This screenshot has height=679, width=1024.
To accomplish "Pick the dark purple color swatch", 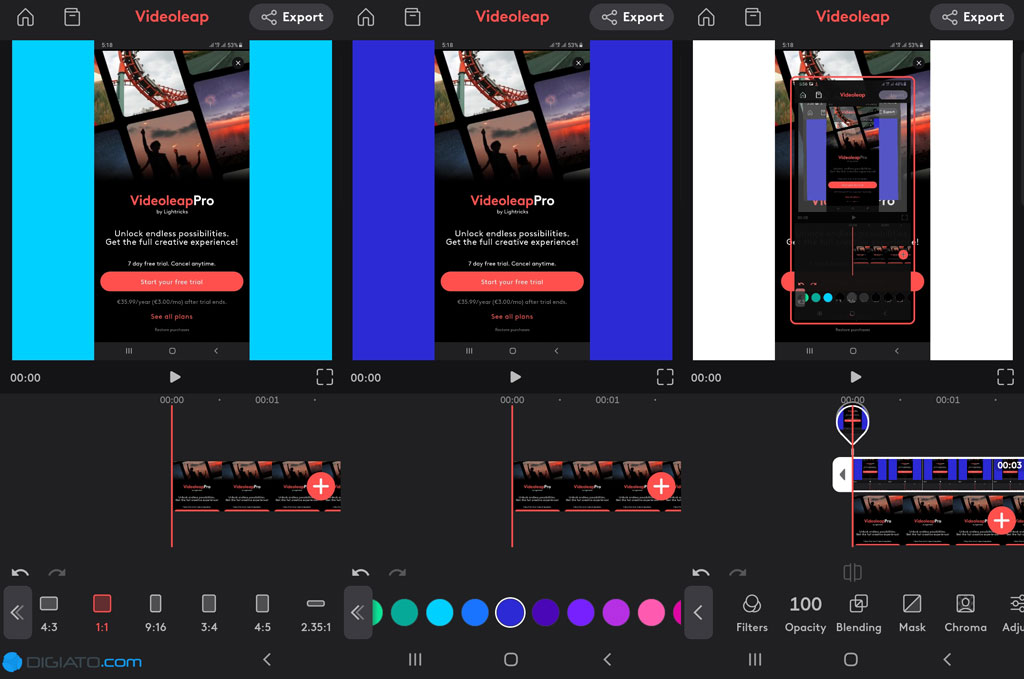I will click(x=545, y=612).
